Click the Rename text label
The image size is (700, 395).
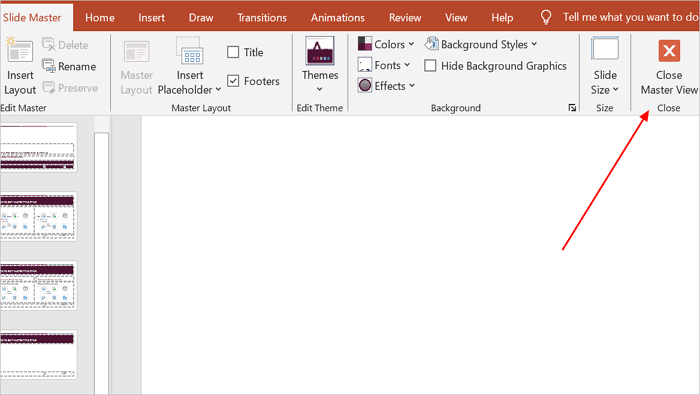[x=77, y=67]
